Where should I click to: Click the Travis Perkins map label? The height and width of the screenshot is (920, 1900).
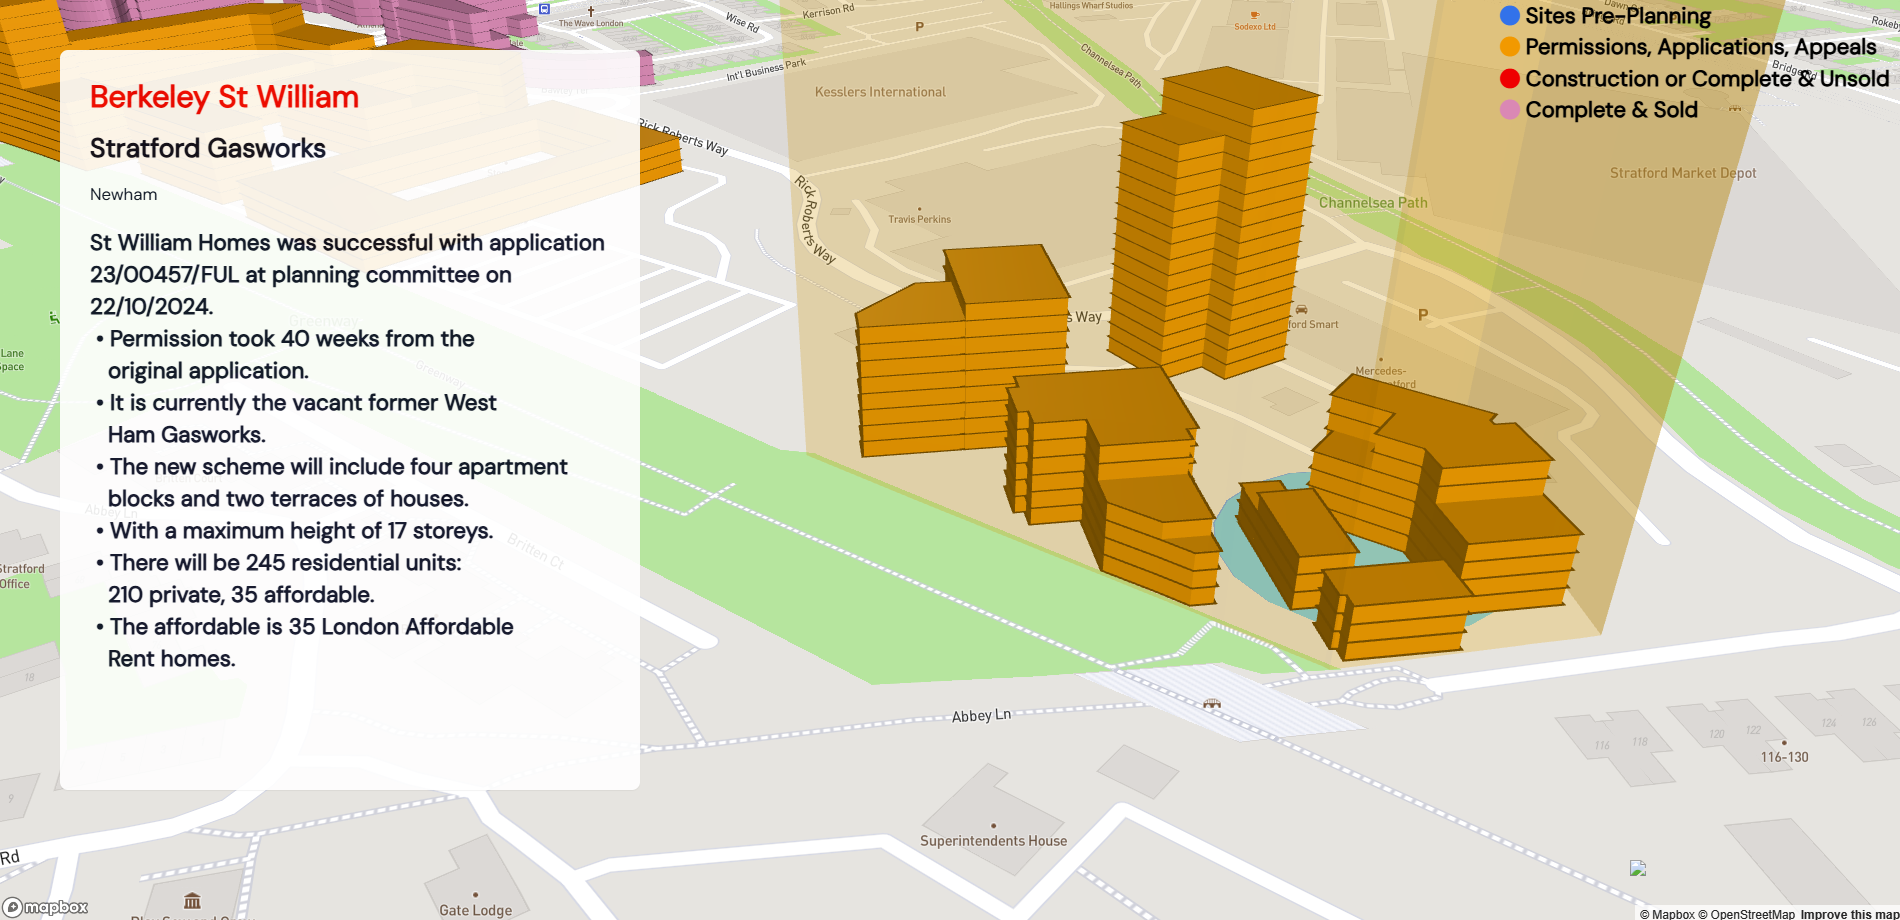point(920,219)
